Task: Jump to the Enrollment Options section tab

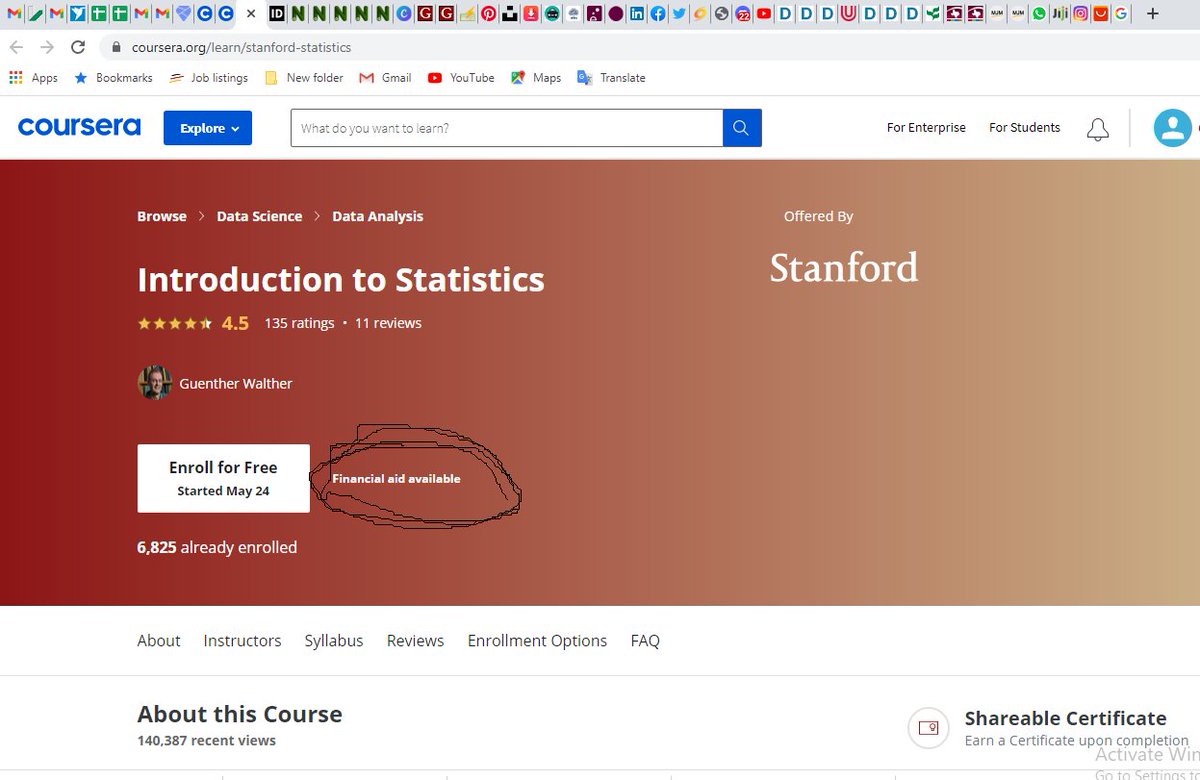Action: [537, 640]
